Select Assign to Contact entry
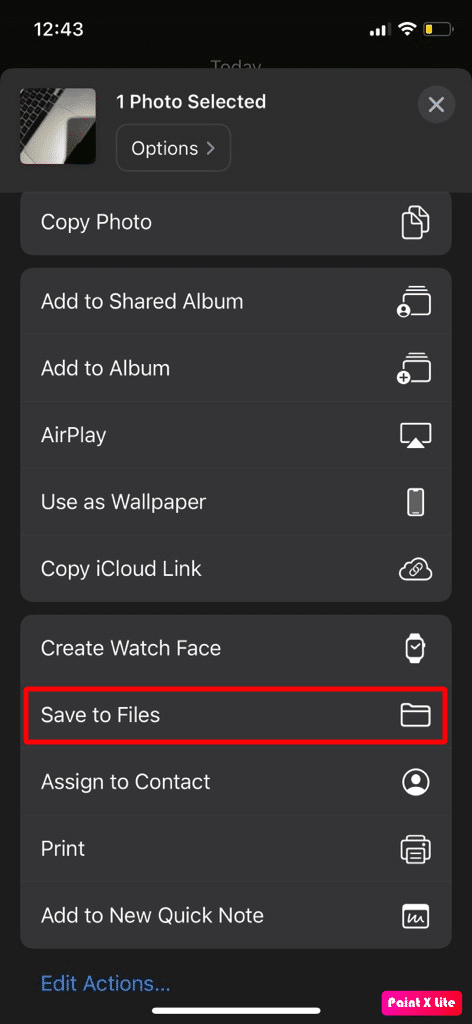 (x=236, y=782)
